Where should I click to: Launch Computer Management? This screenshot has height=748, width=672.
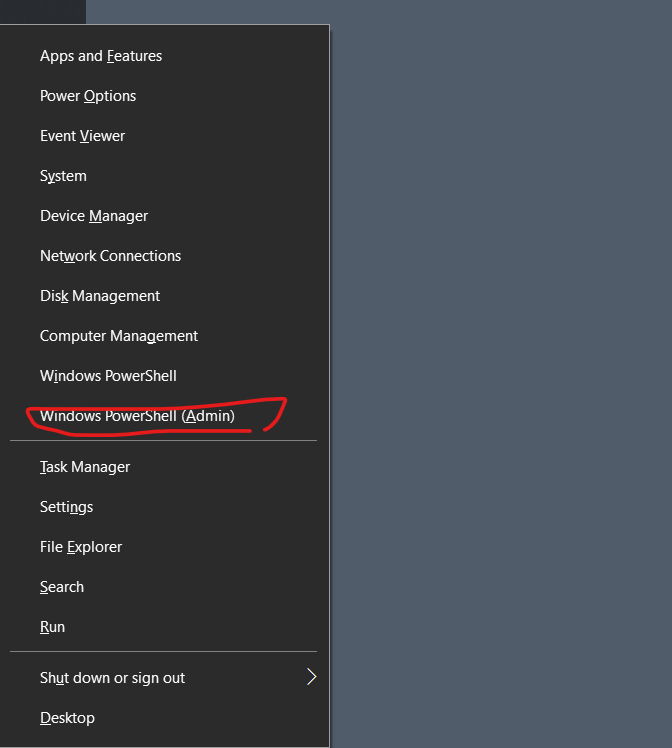[x=119, y=336]
